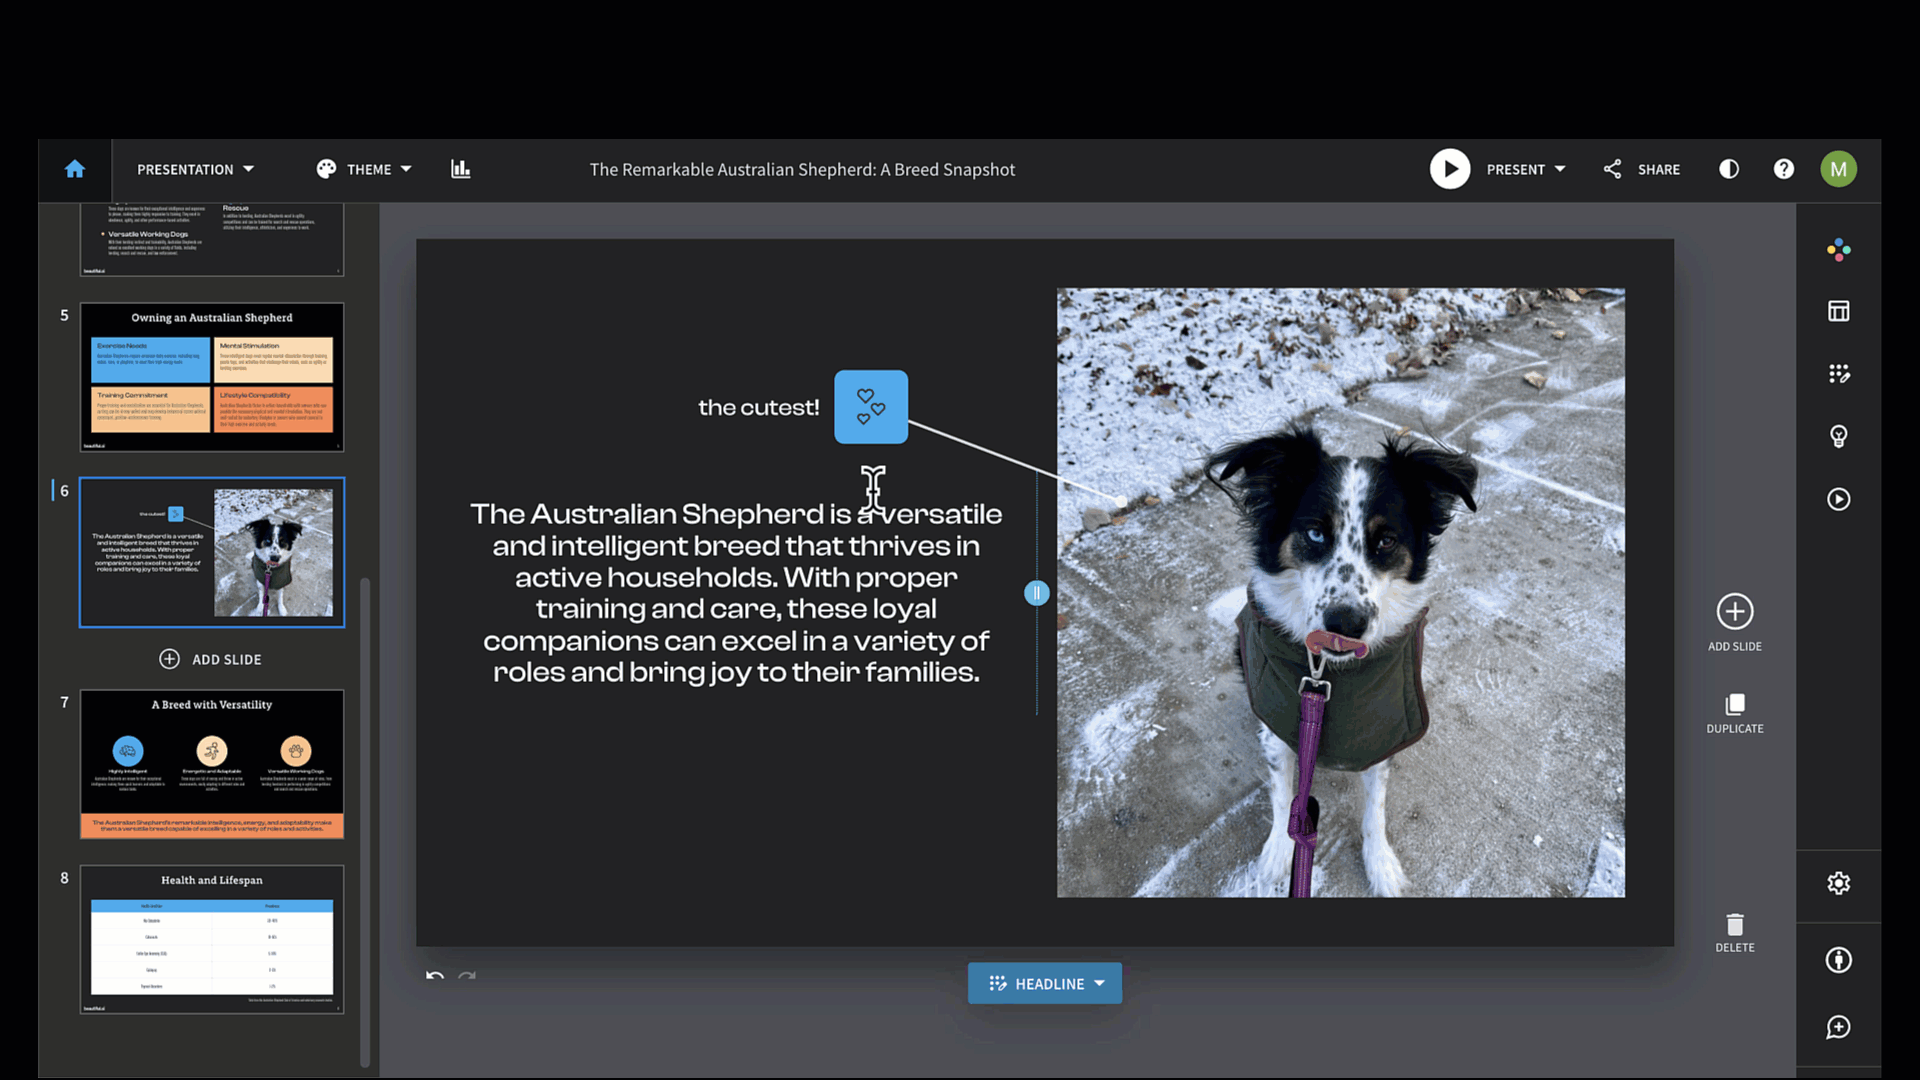The image size is (1920, 1080).
Task: Open the Presentation menu
Action: click(x=196, y=170)
